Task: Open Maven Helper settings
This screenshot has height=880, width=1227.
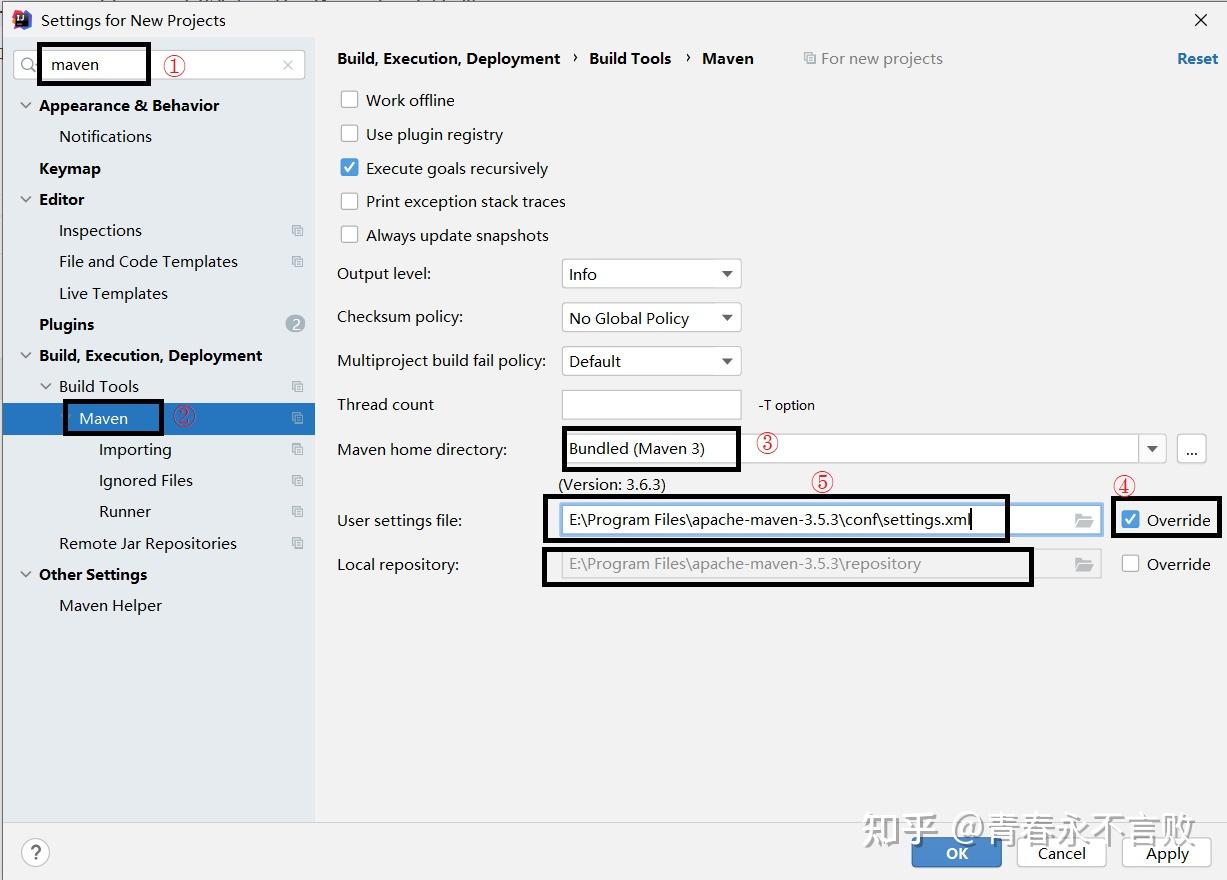Action: [110, 605]
